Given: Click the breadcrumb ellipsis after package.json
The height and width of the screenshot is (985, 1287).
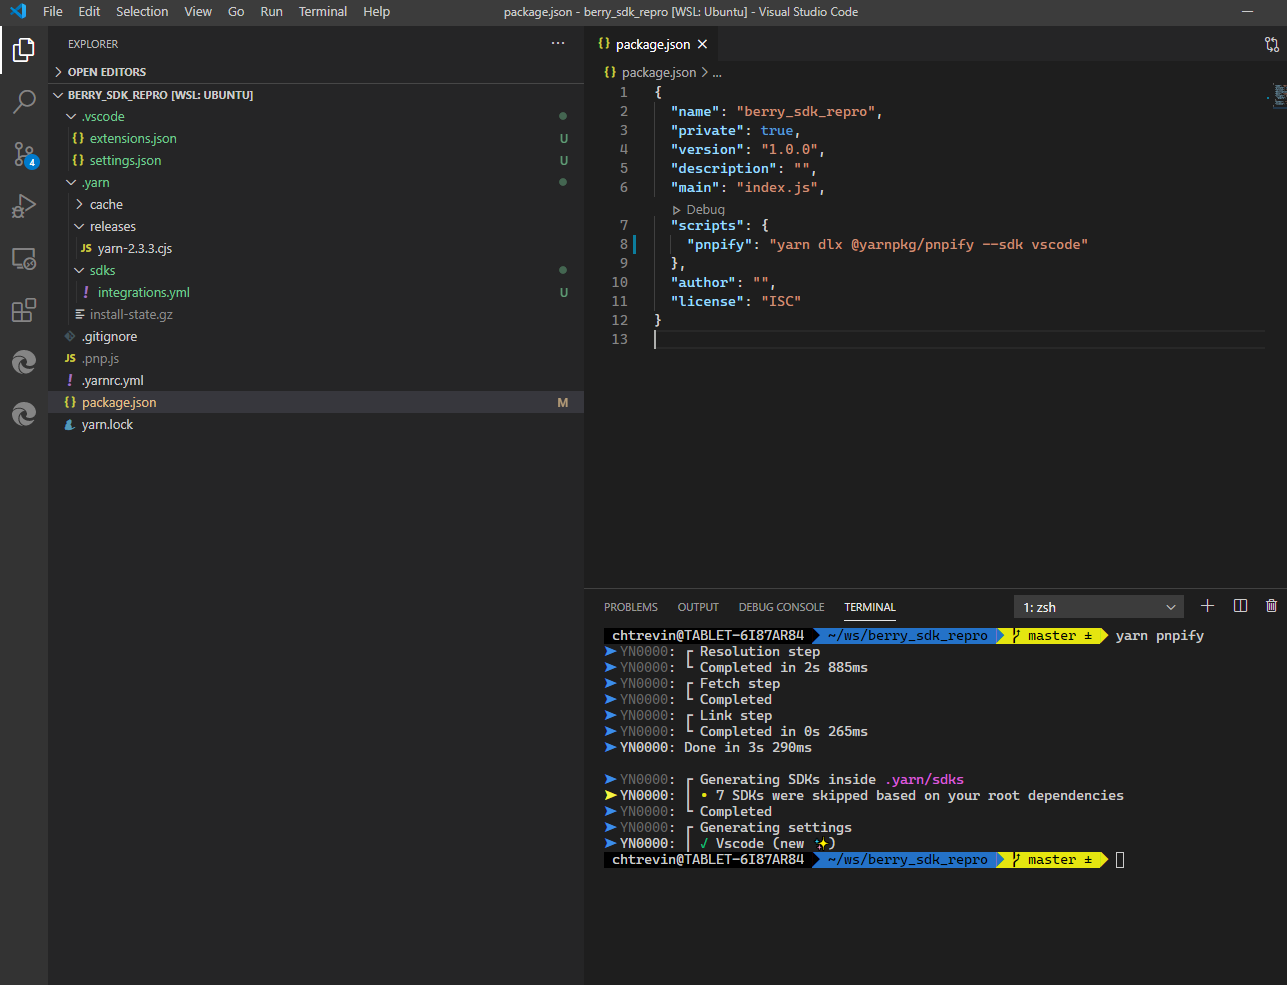Looking at the screenshot, I should click(x=717, y=73).
